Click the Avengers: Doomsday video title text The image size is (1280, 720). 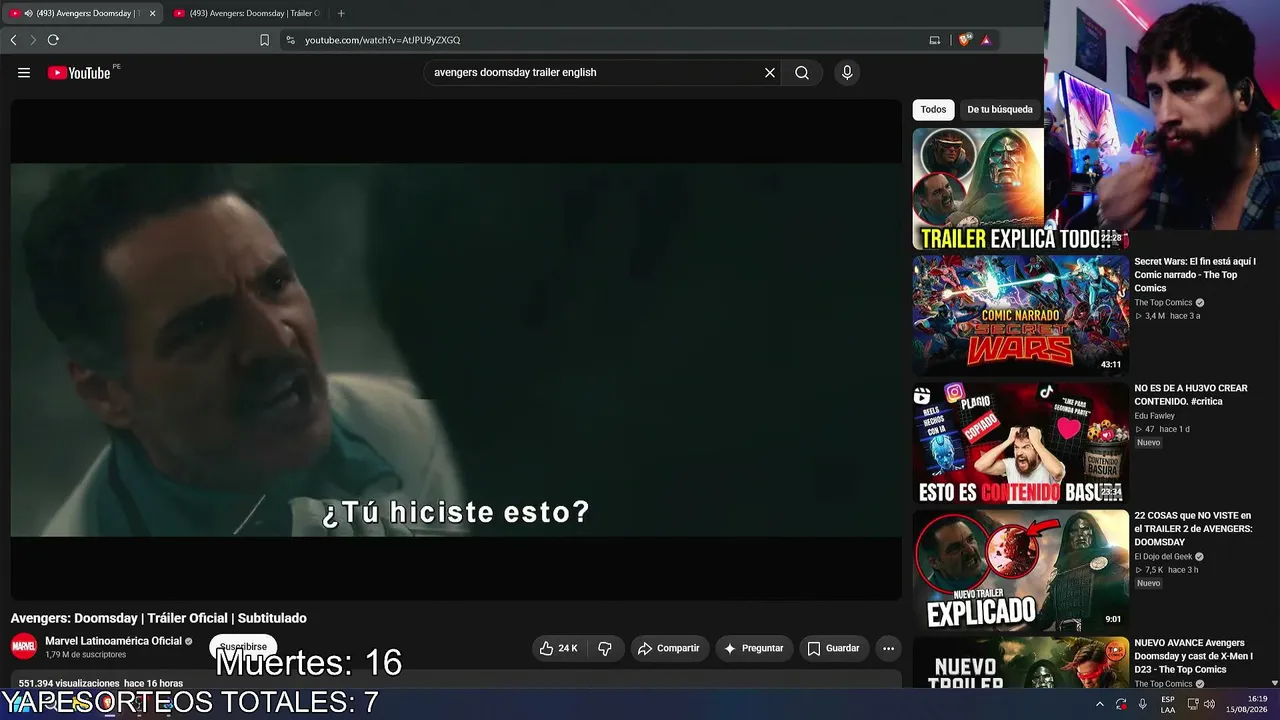tap(159, 618)
